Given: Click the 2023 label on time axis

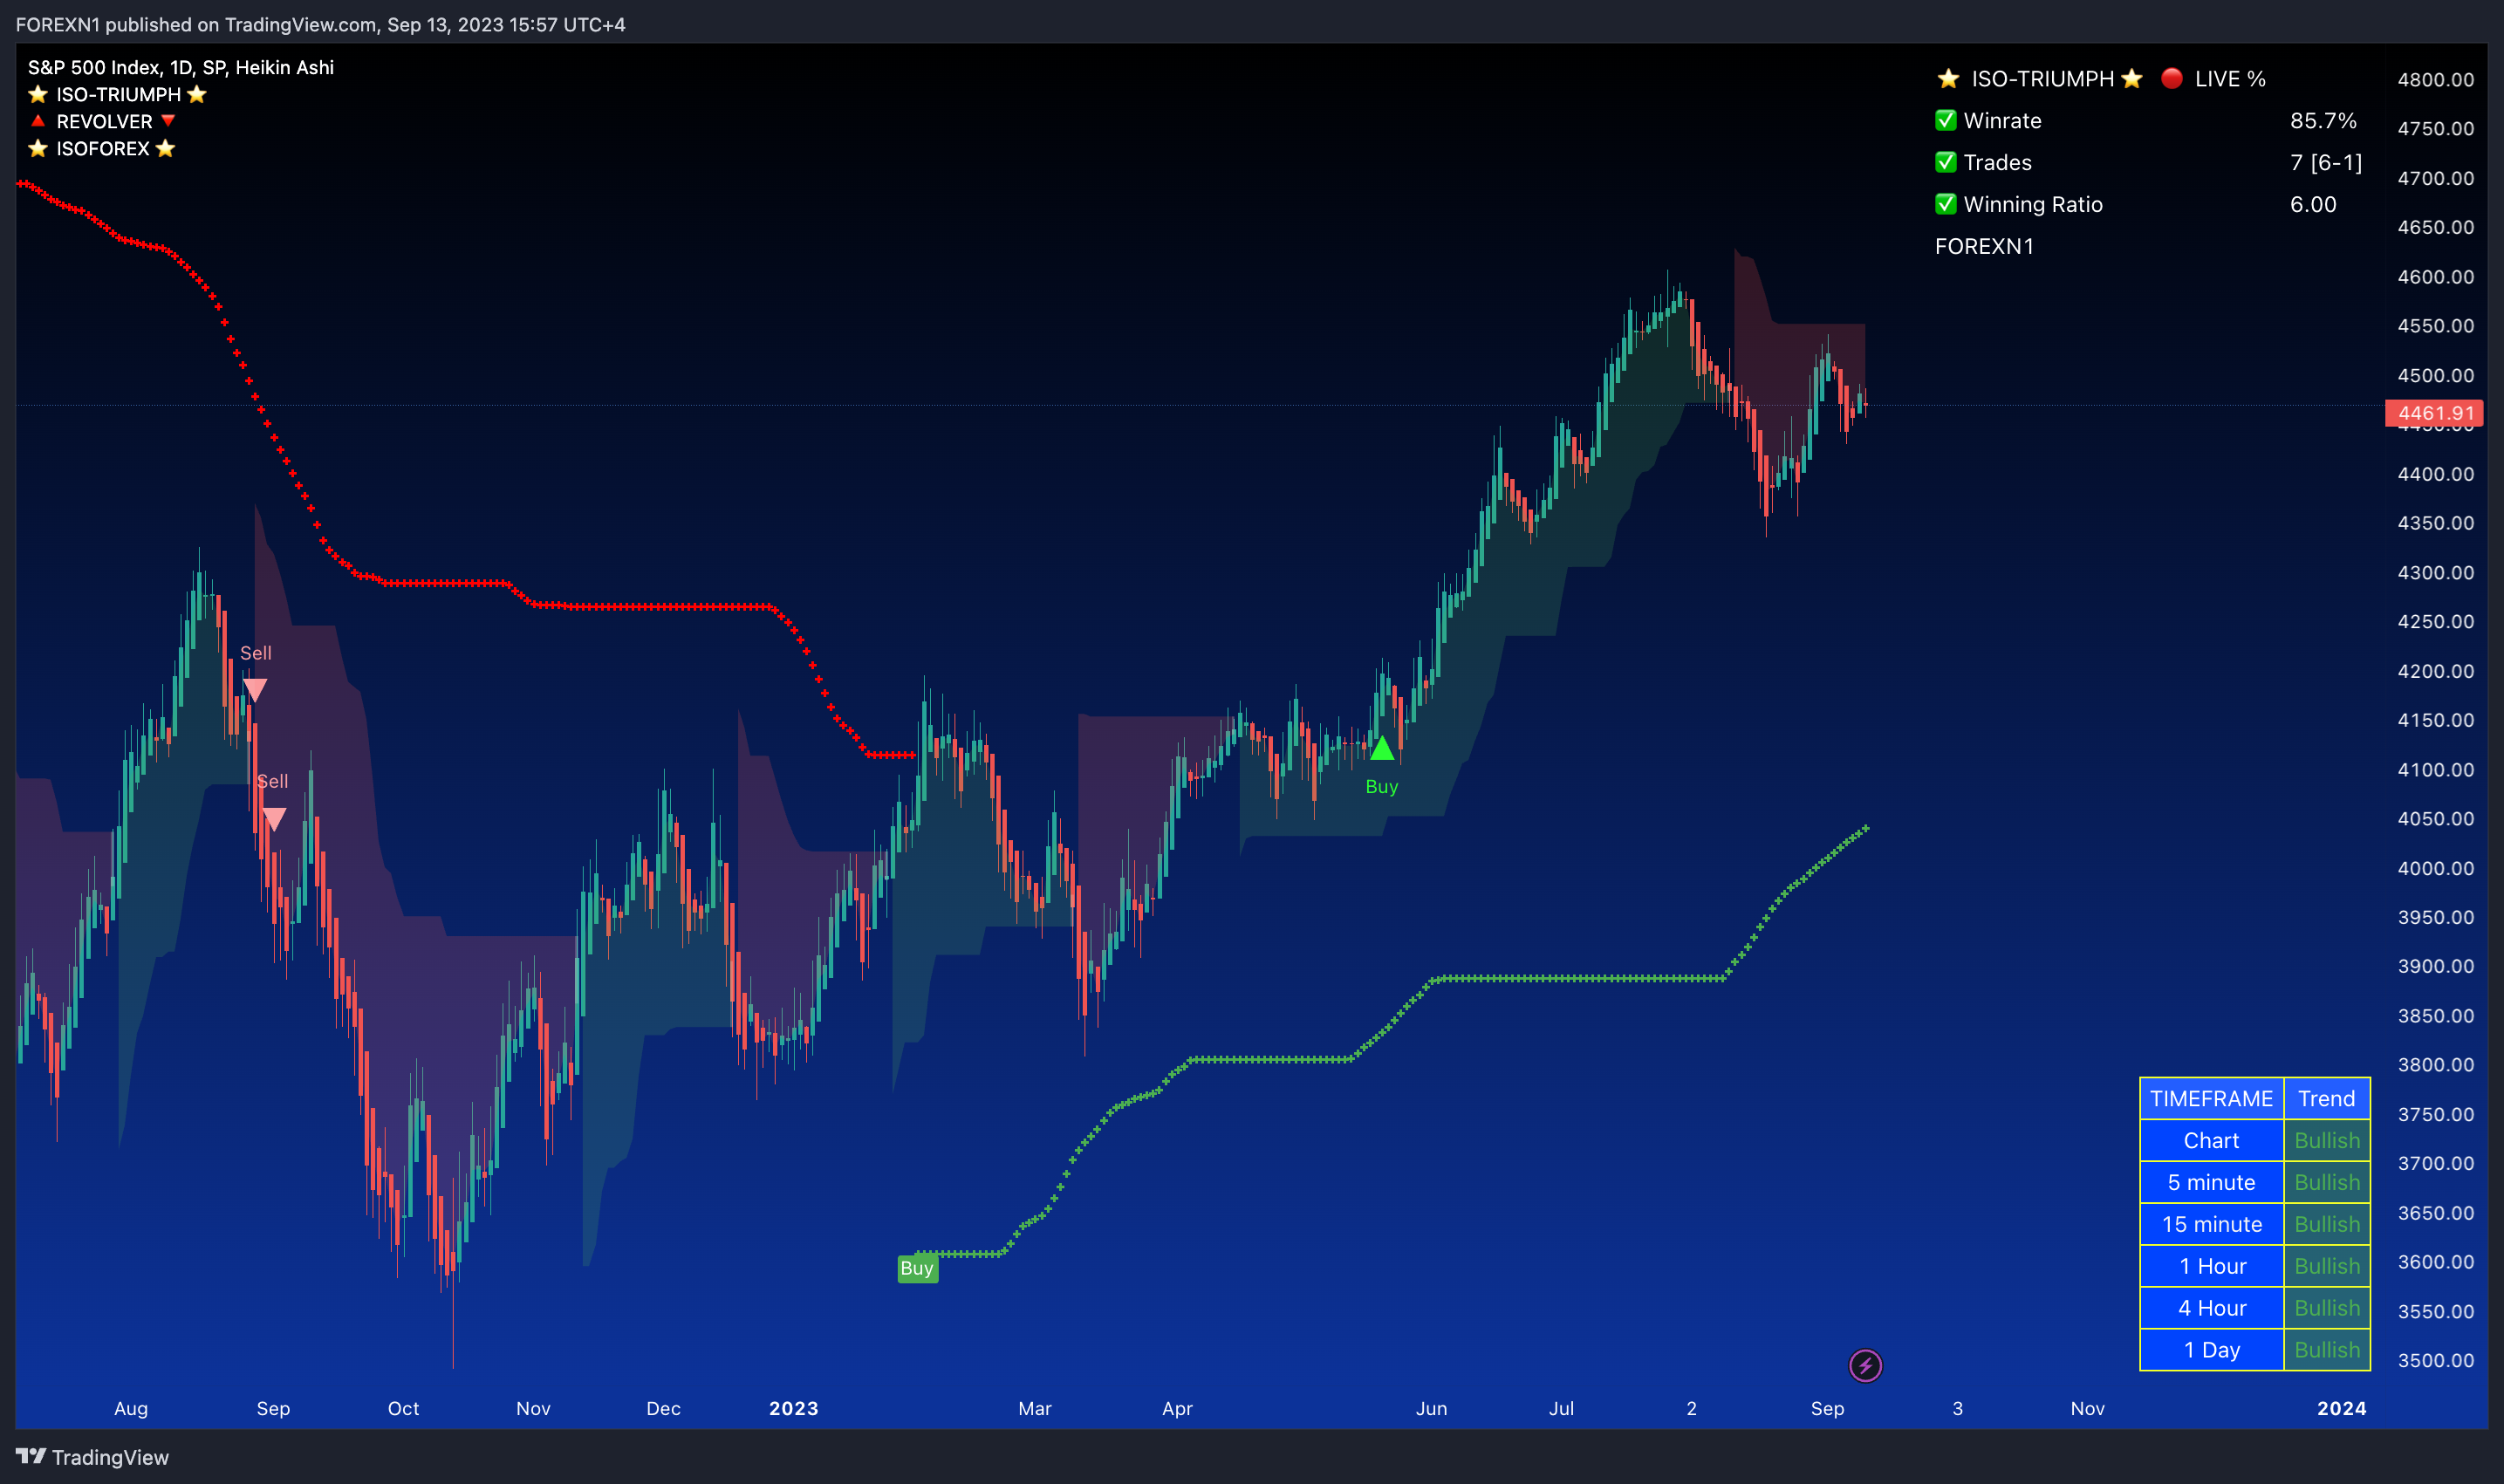Looking at the screenshot, I should (793, 1408).
